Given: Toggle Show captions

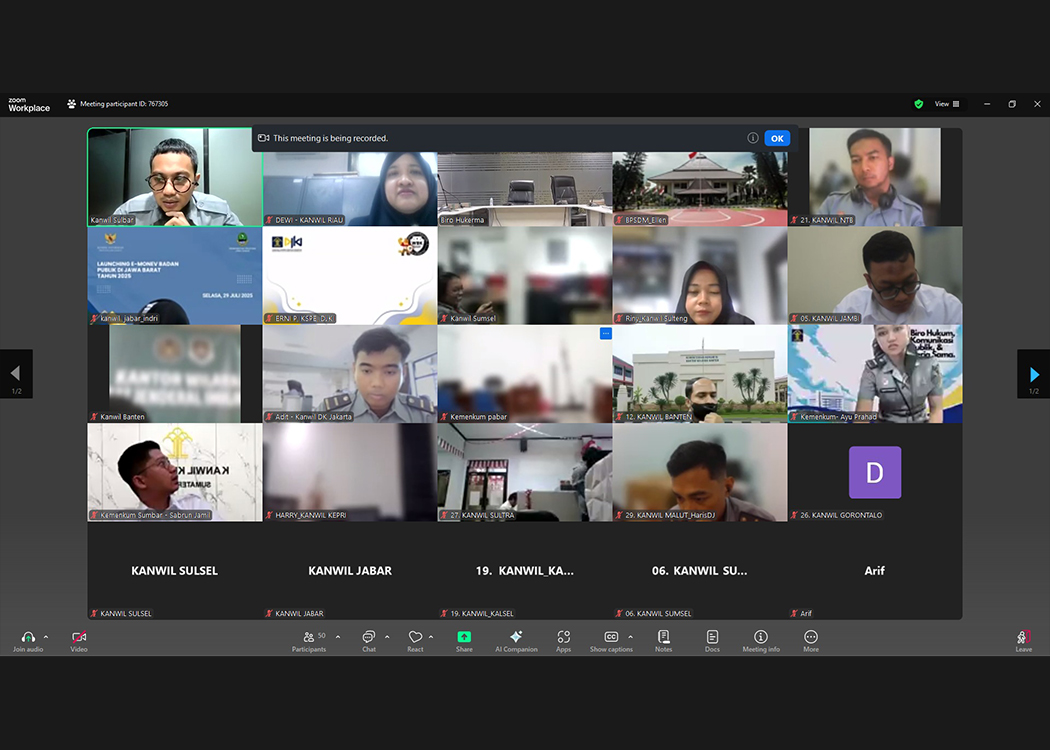Looking at the screenshot, I should pos(611,638).
